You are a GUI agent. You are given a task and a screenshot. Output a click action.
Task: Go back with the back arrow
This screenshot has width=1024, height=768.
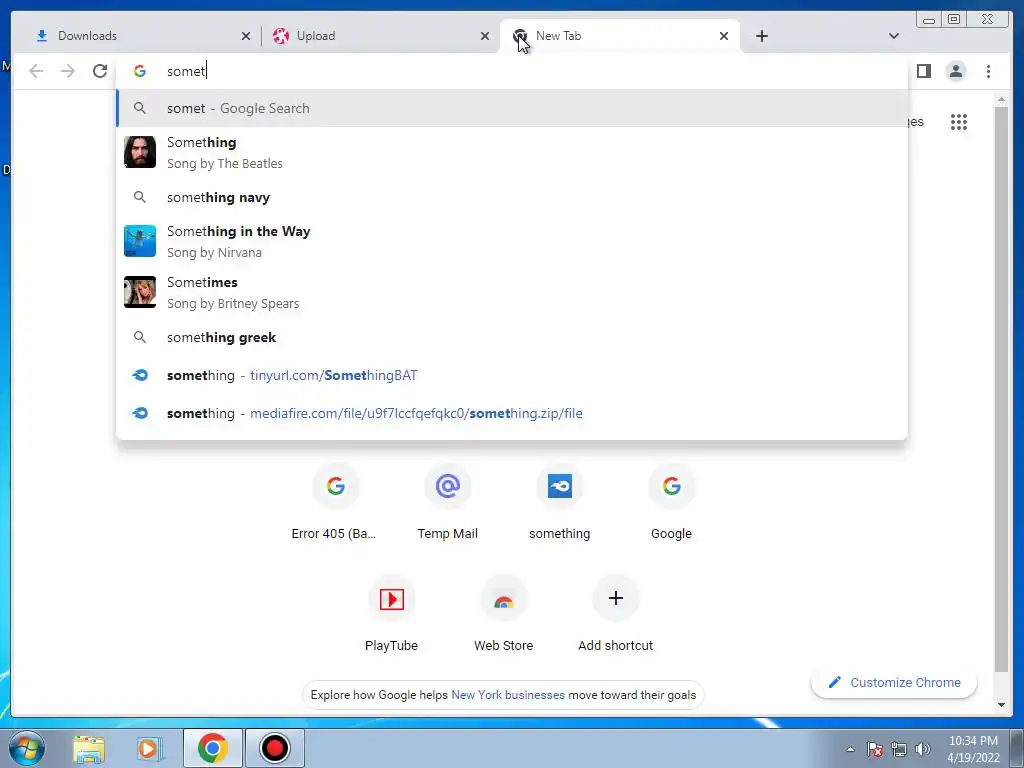[36, 71]
